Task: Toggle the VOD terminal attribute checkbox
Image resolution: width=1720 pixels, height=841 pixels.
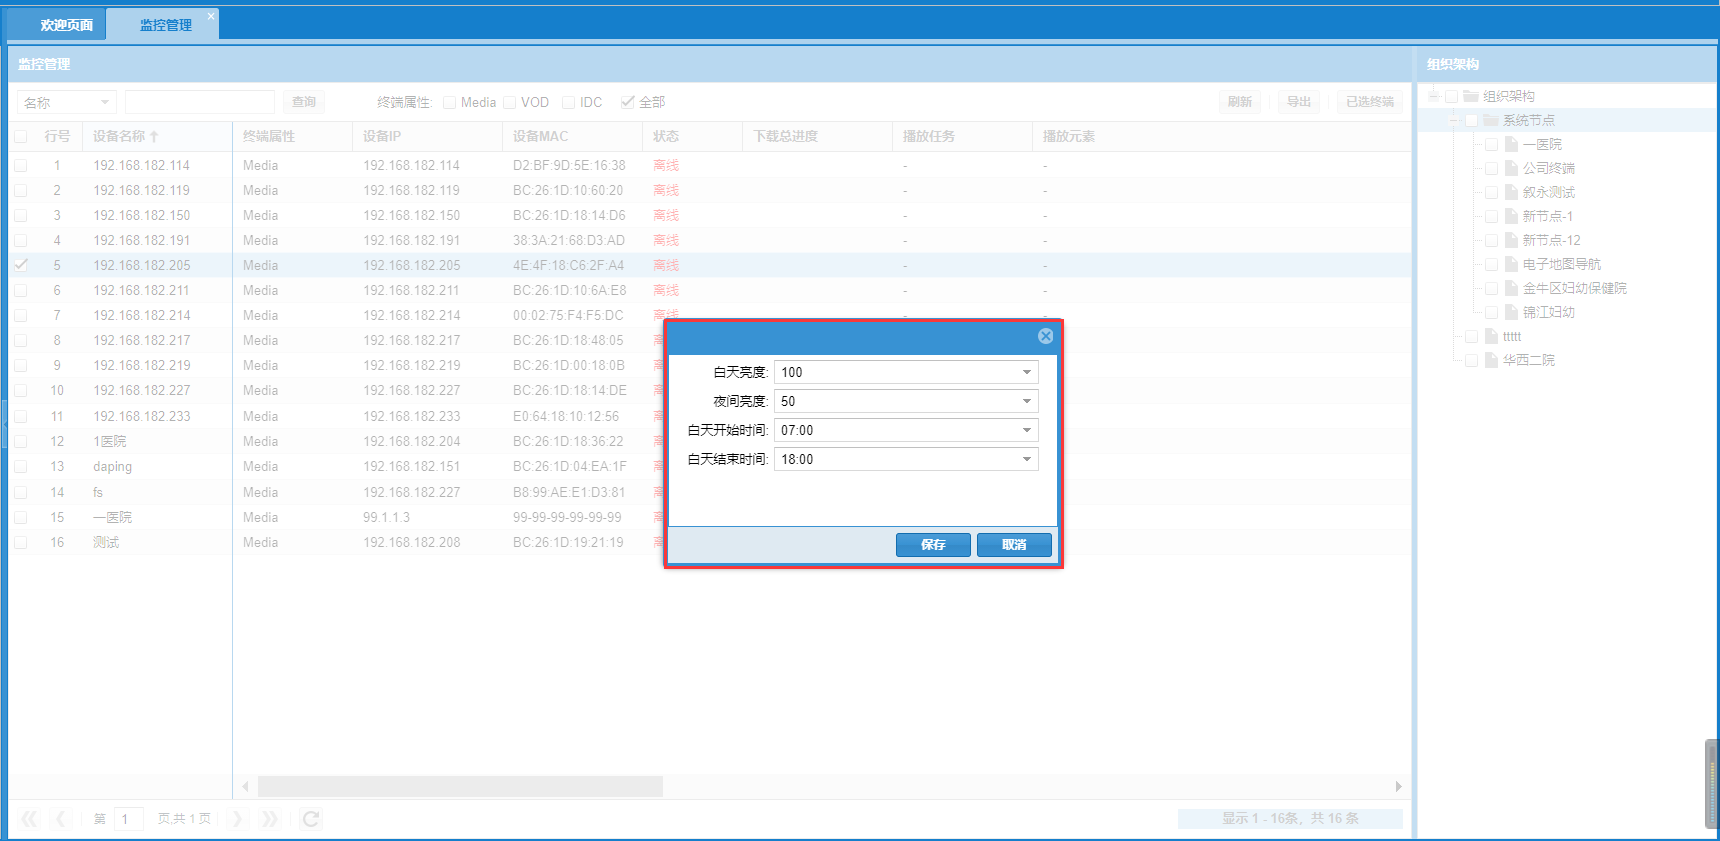Action: point(510,102)
